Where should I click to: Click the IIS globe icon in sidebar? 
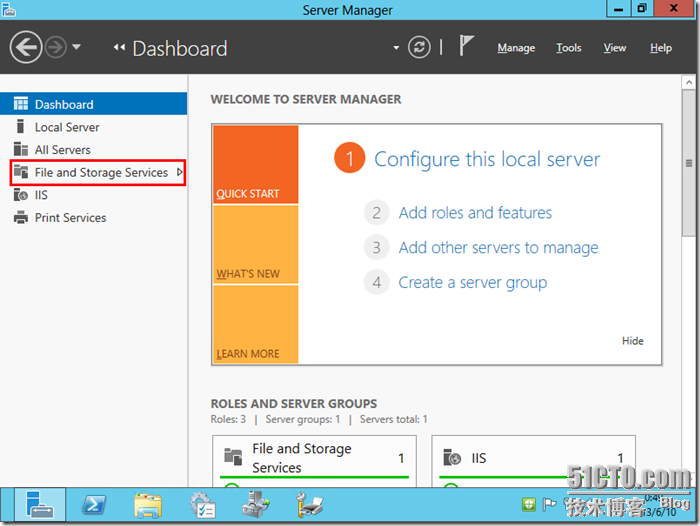click(21, 194)
